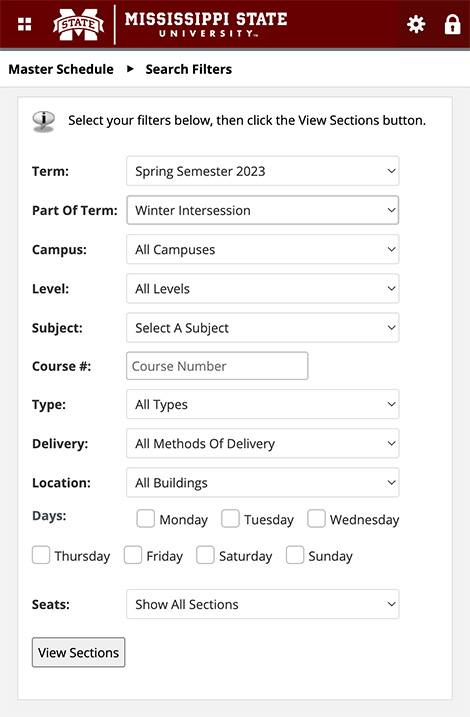This screenshot has width=470, height=717.
Task: Click the Search Filters breadcrumb
Action: point(188,69)
